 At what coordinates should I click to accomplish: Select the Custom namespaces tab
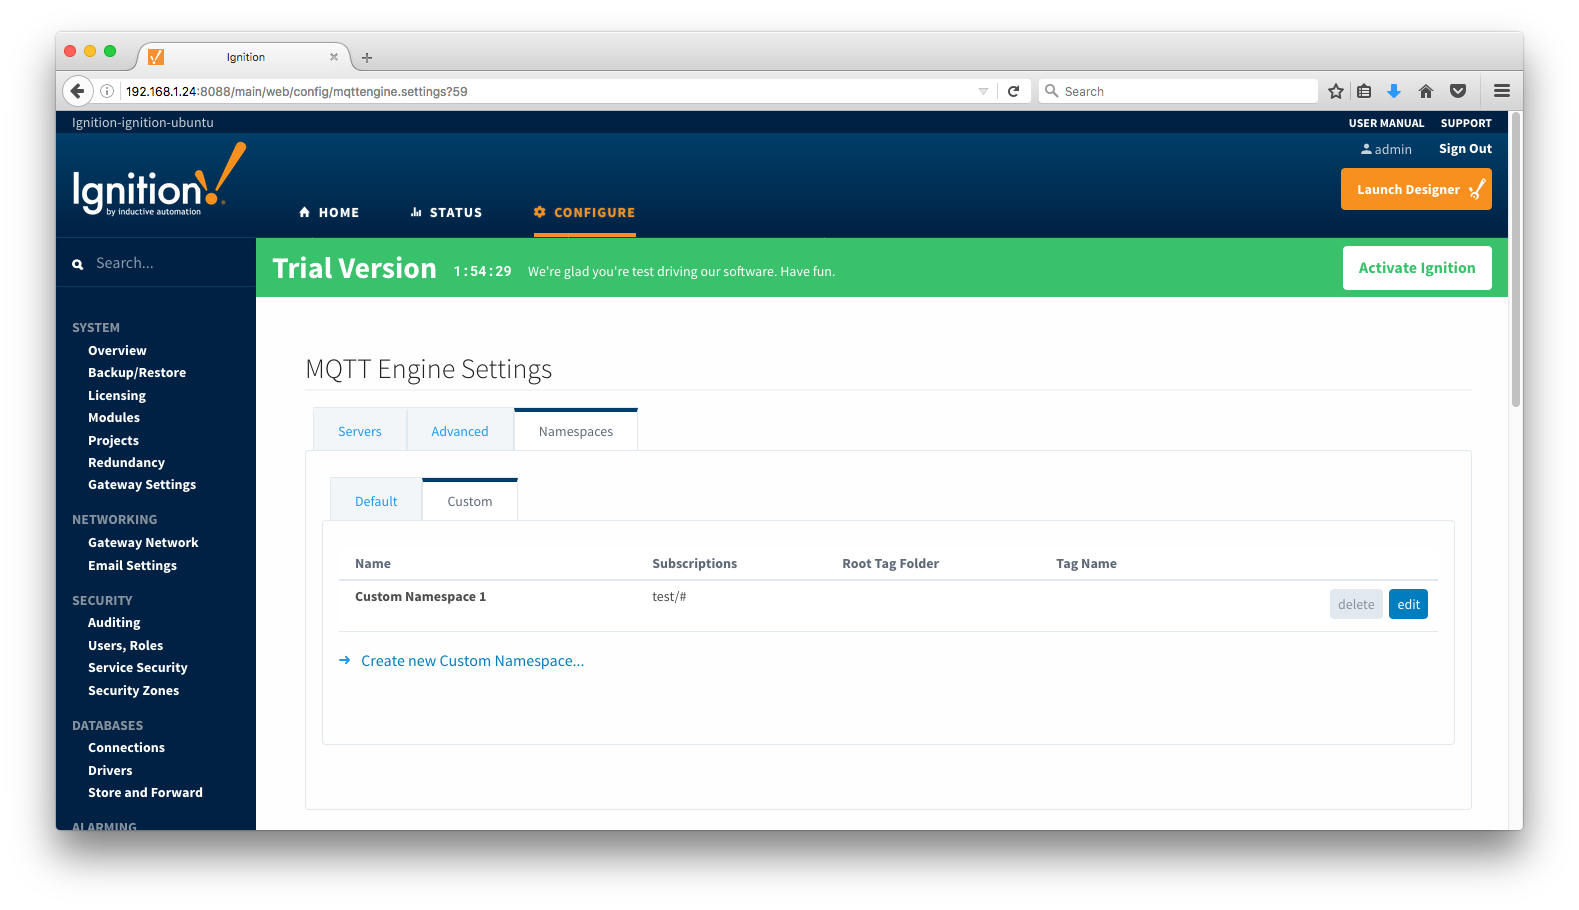tap(470, 501)
